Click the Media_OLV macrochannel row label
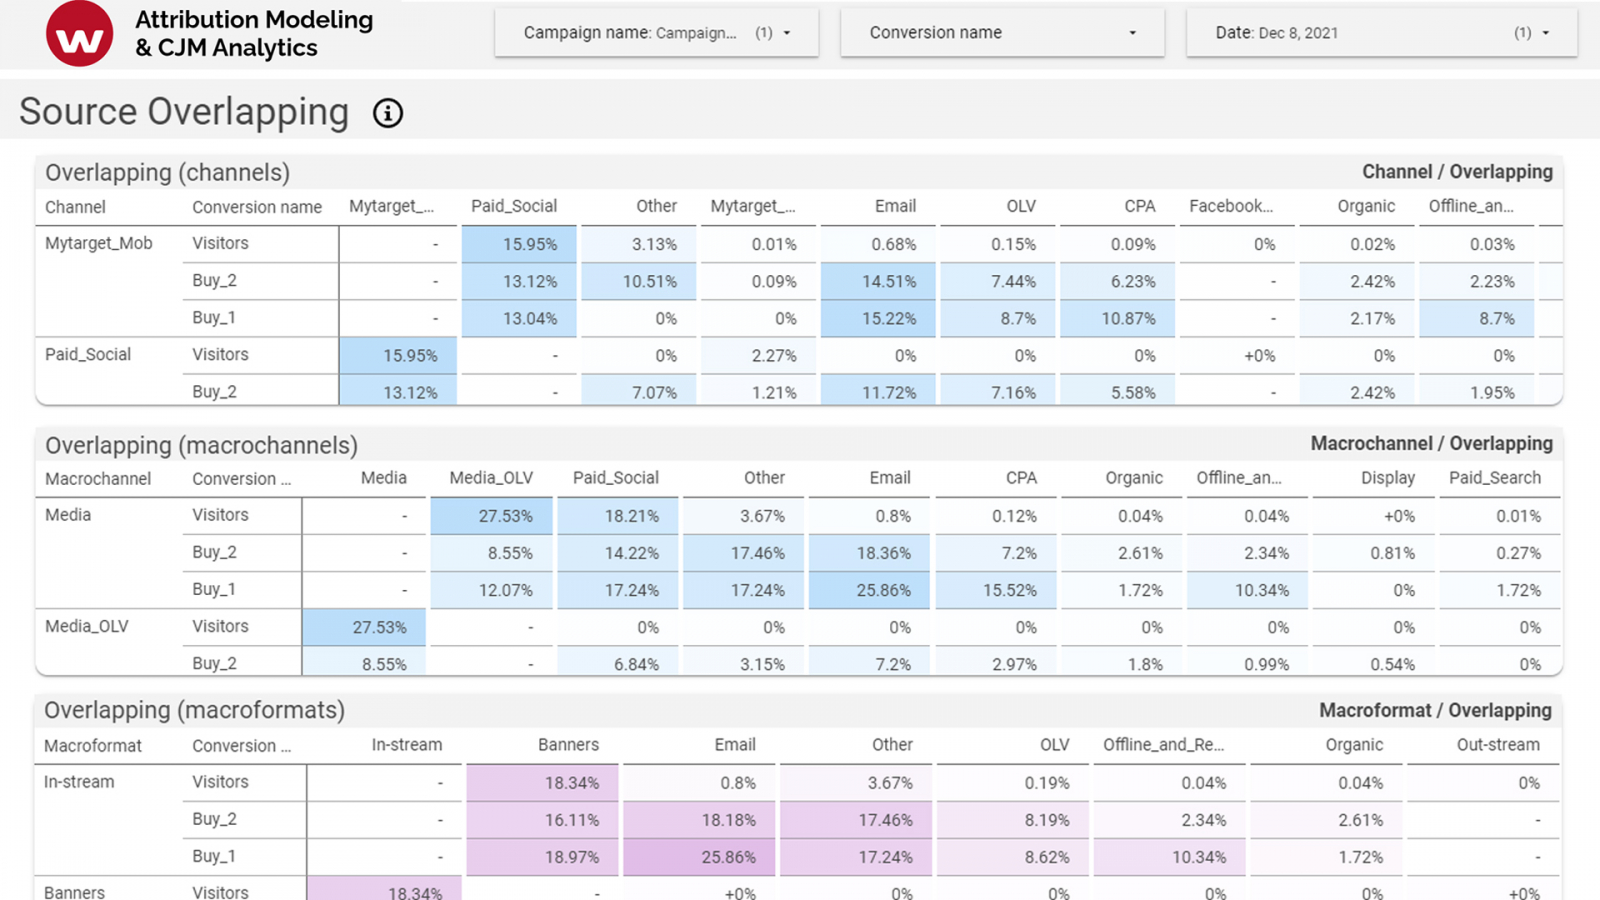The height and width of the screenshot is (900, 1600). click(87, 626)
